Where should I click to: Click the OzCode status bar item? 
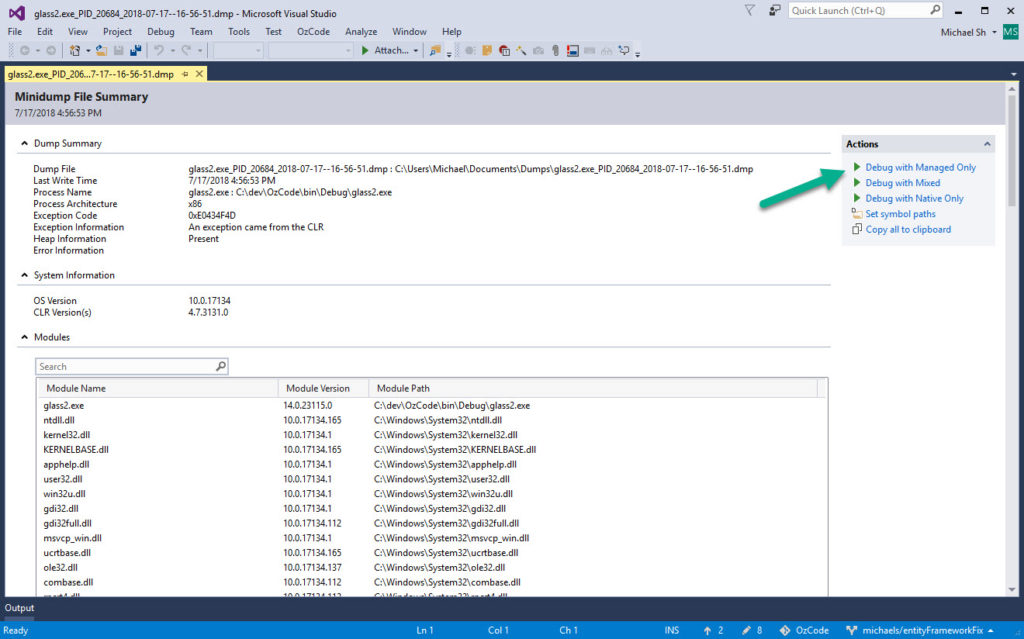(x=804, y=631)
